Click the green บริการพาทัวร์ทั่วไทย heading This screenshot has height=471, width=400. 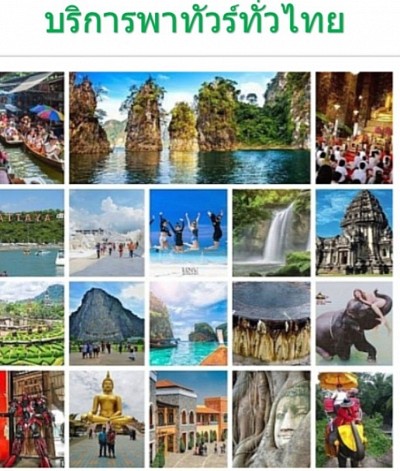pos(194,20)
